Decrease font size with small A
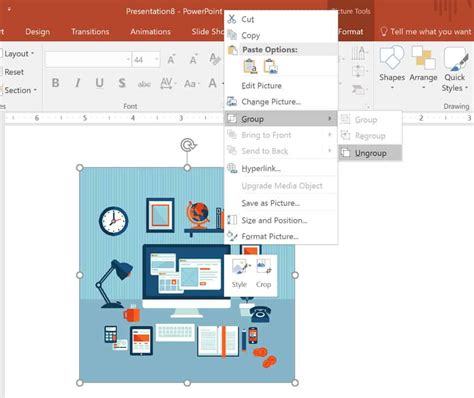The image size is (474, 398). point(193,59)
